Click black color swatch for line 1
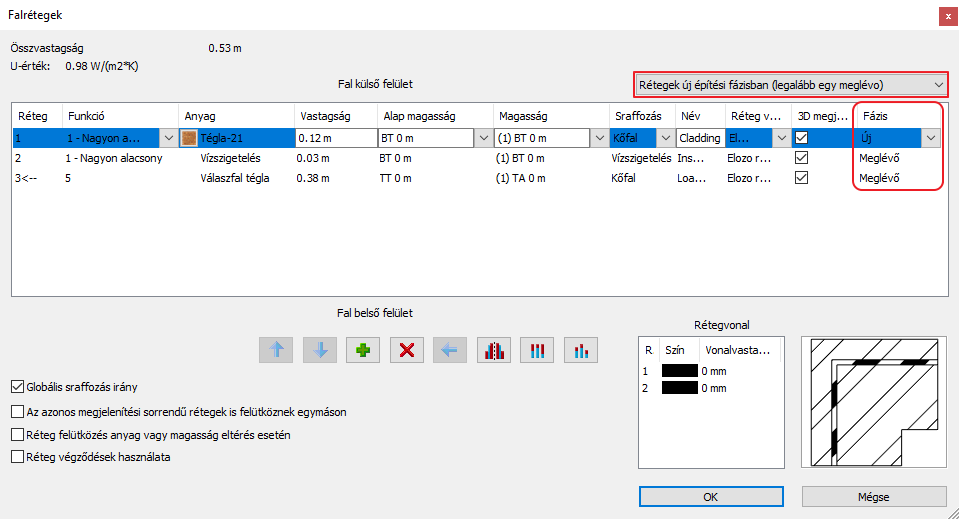 click(679, 370)
